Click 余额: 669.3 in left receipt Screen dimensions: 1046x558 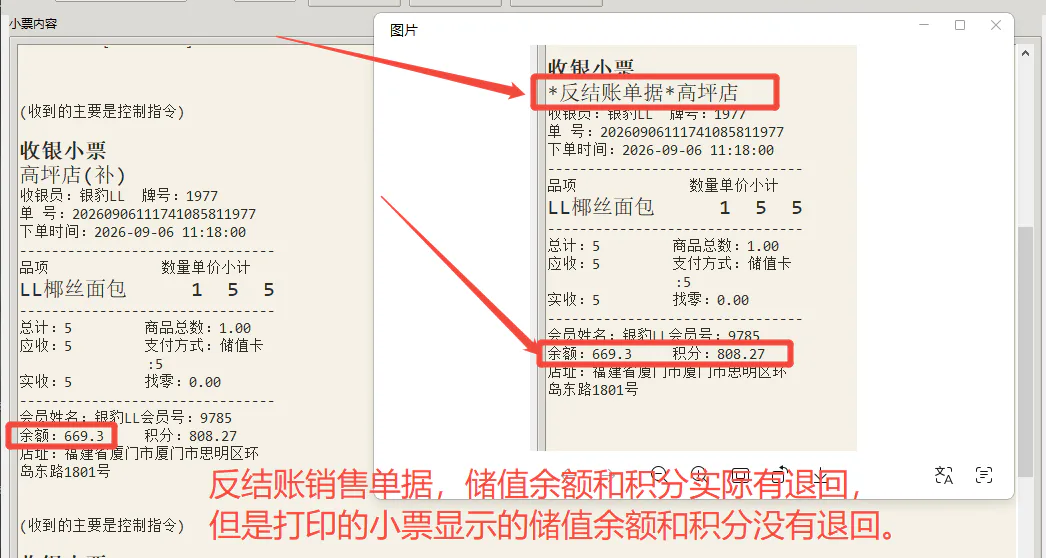coord(61,436)
